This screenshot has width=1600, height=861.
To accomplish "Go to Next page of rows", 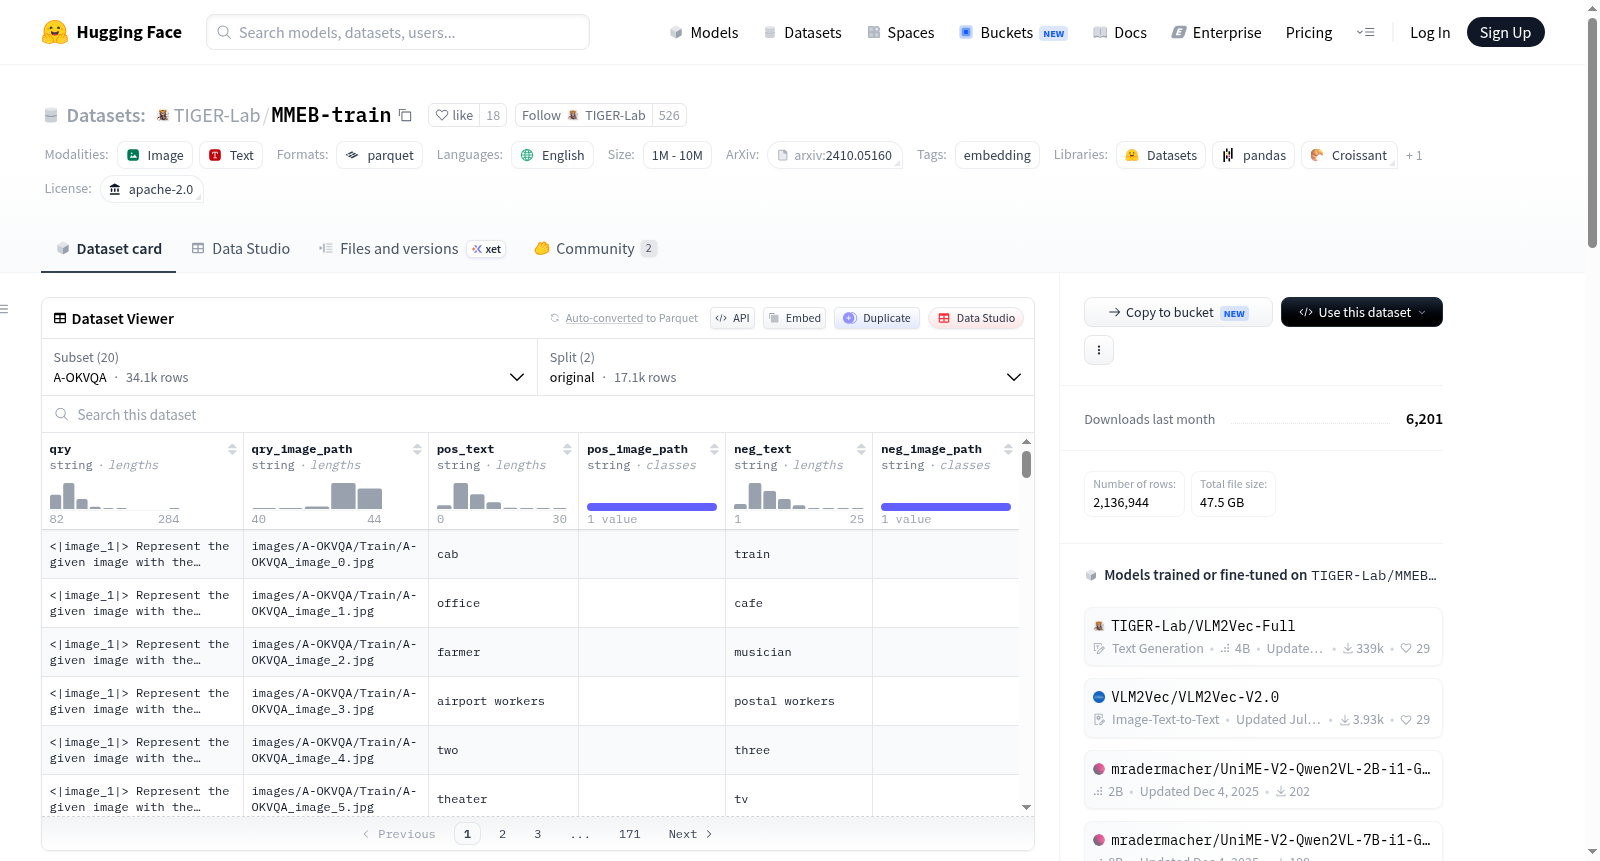I will tap(690, 834).
